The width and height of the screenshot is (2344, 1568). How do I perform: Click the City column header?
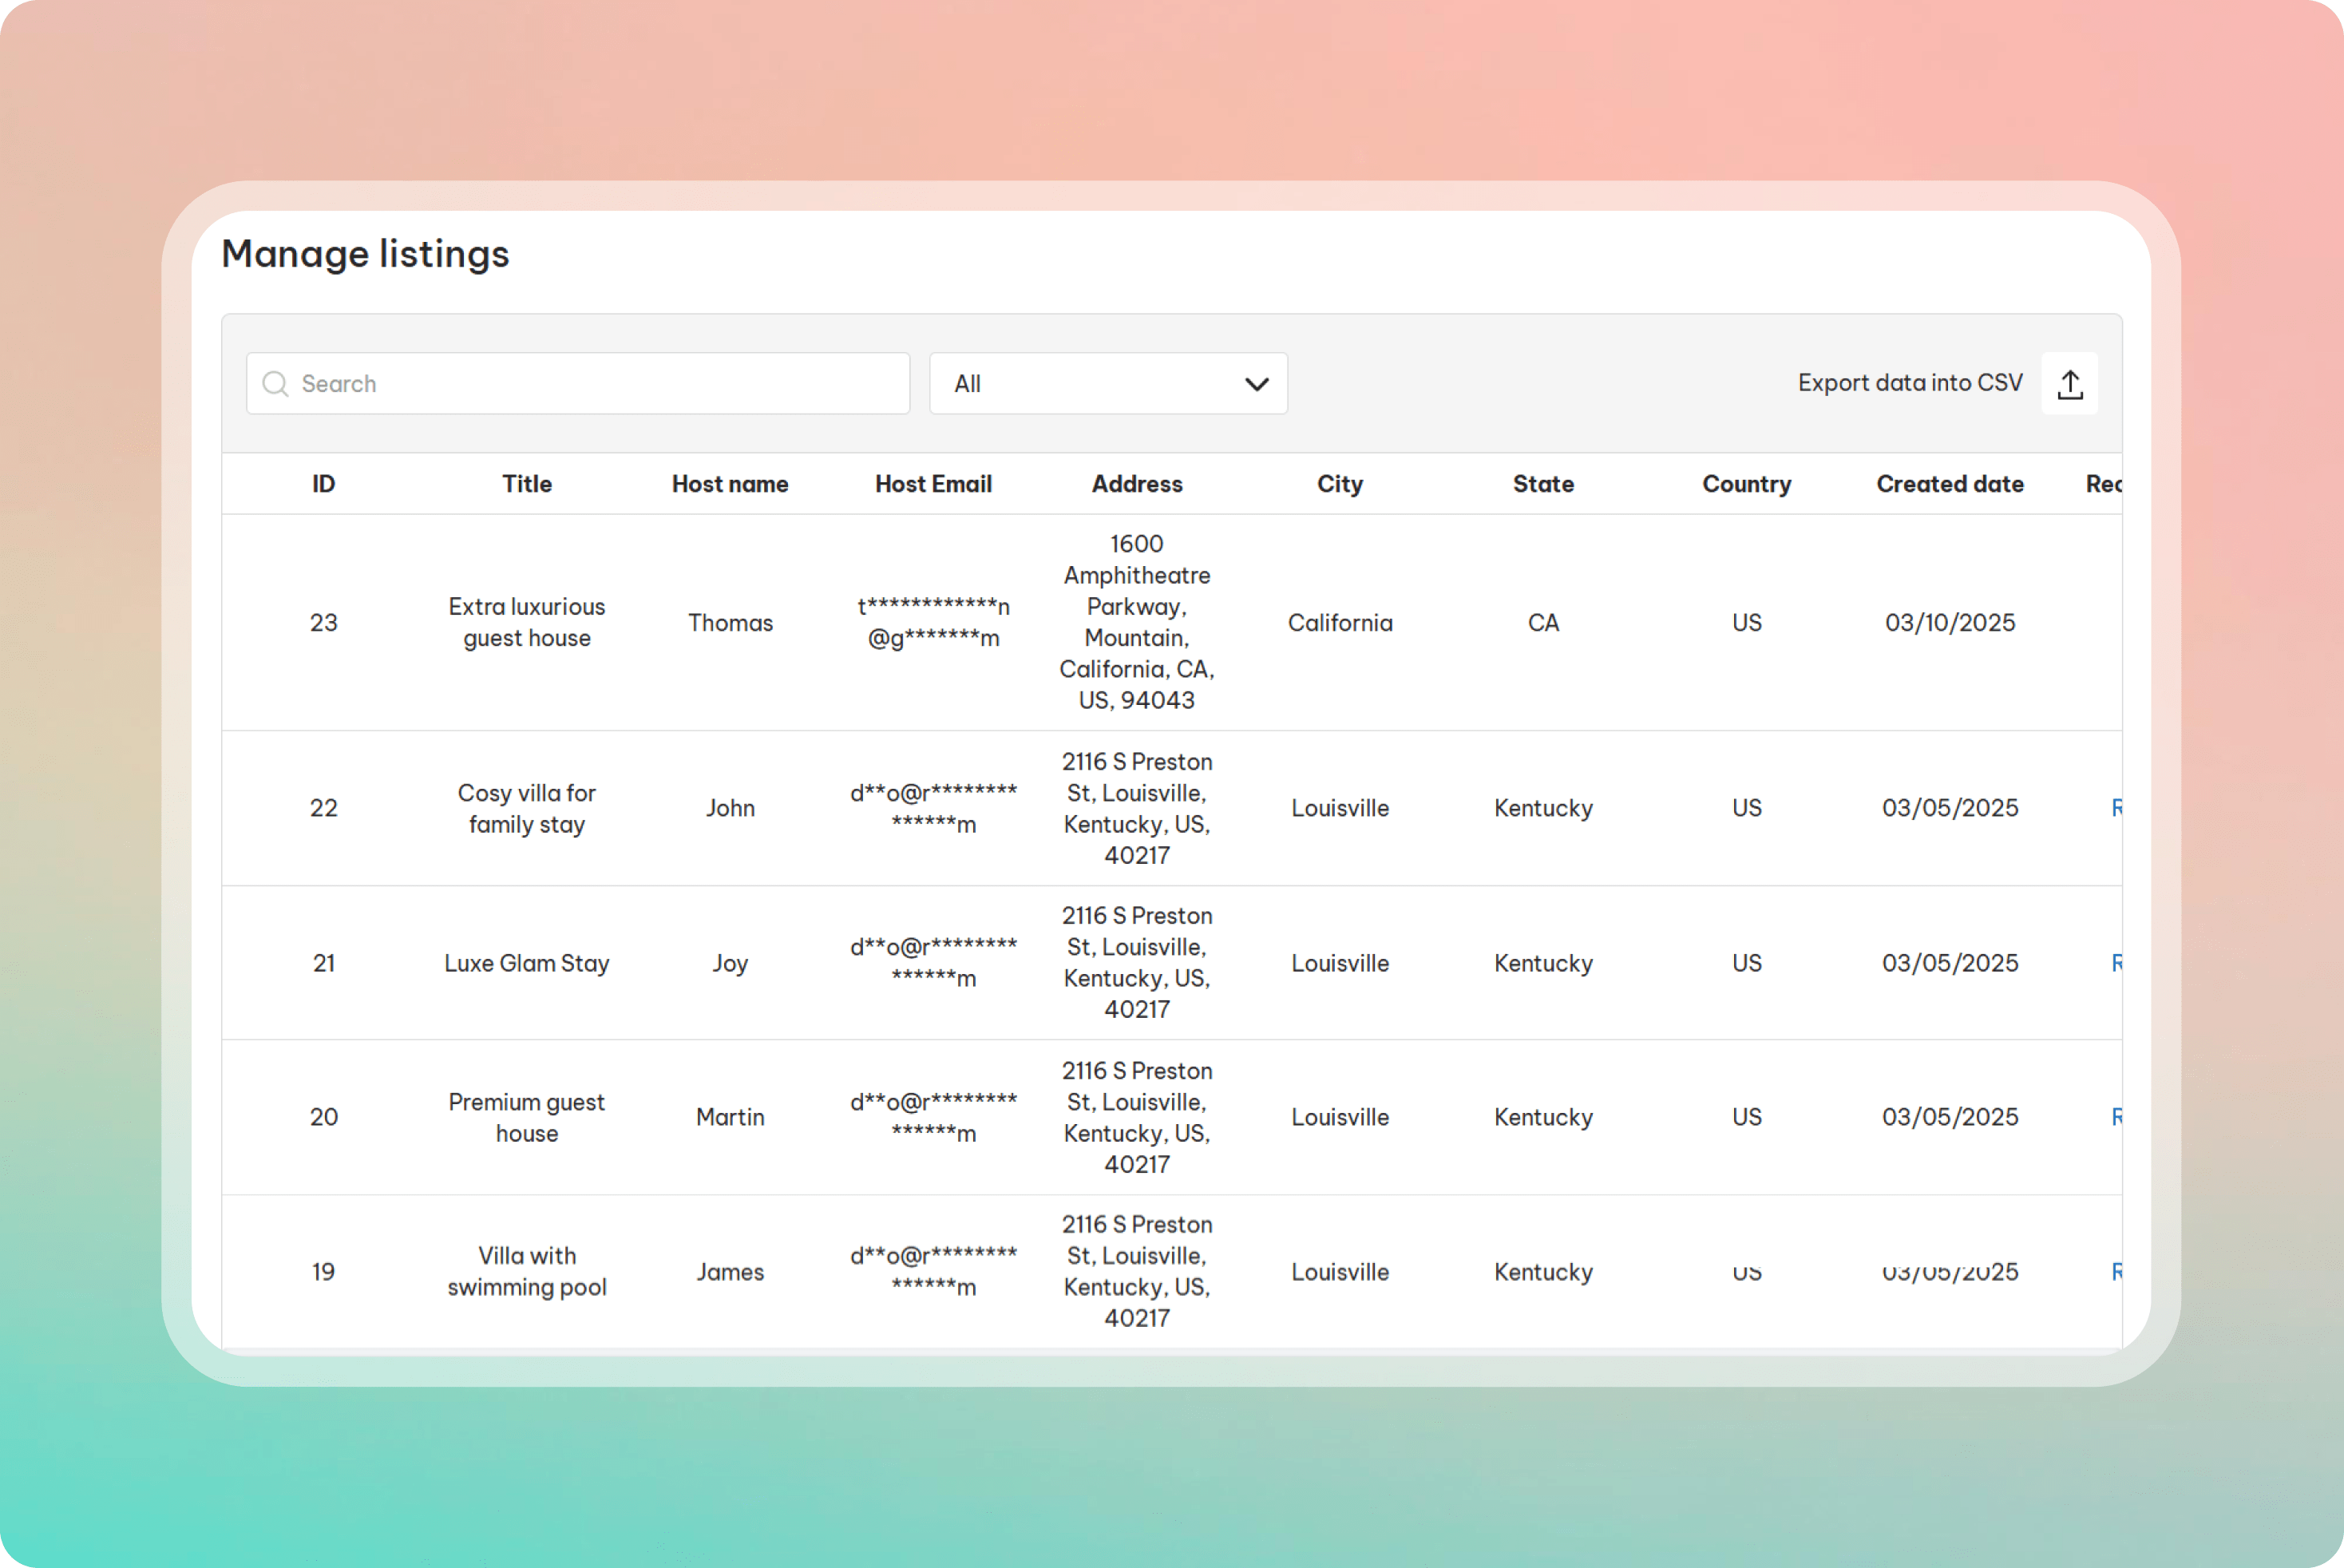point(1340,484)
